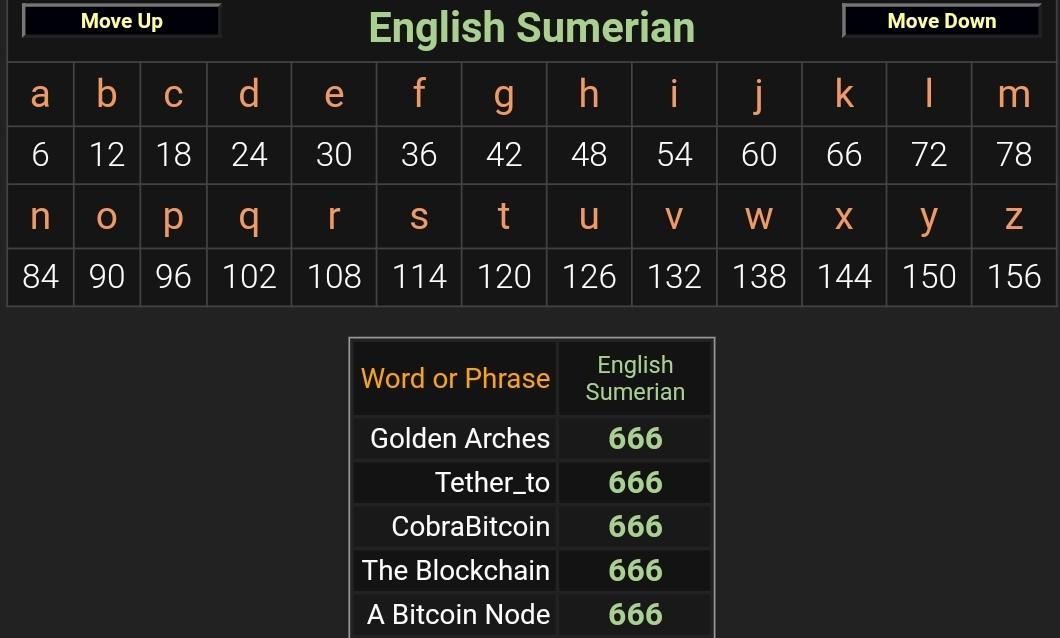The height and width of the screenshot is (638, 1060).
Task: Select the letter n cell
Action: pos(40,217)
